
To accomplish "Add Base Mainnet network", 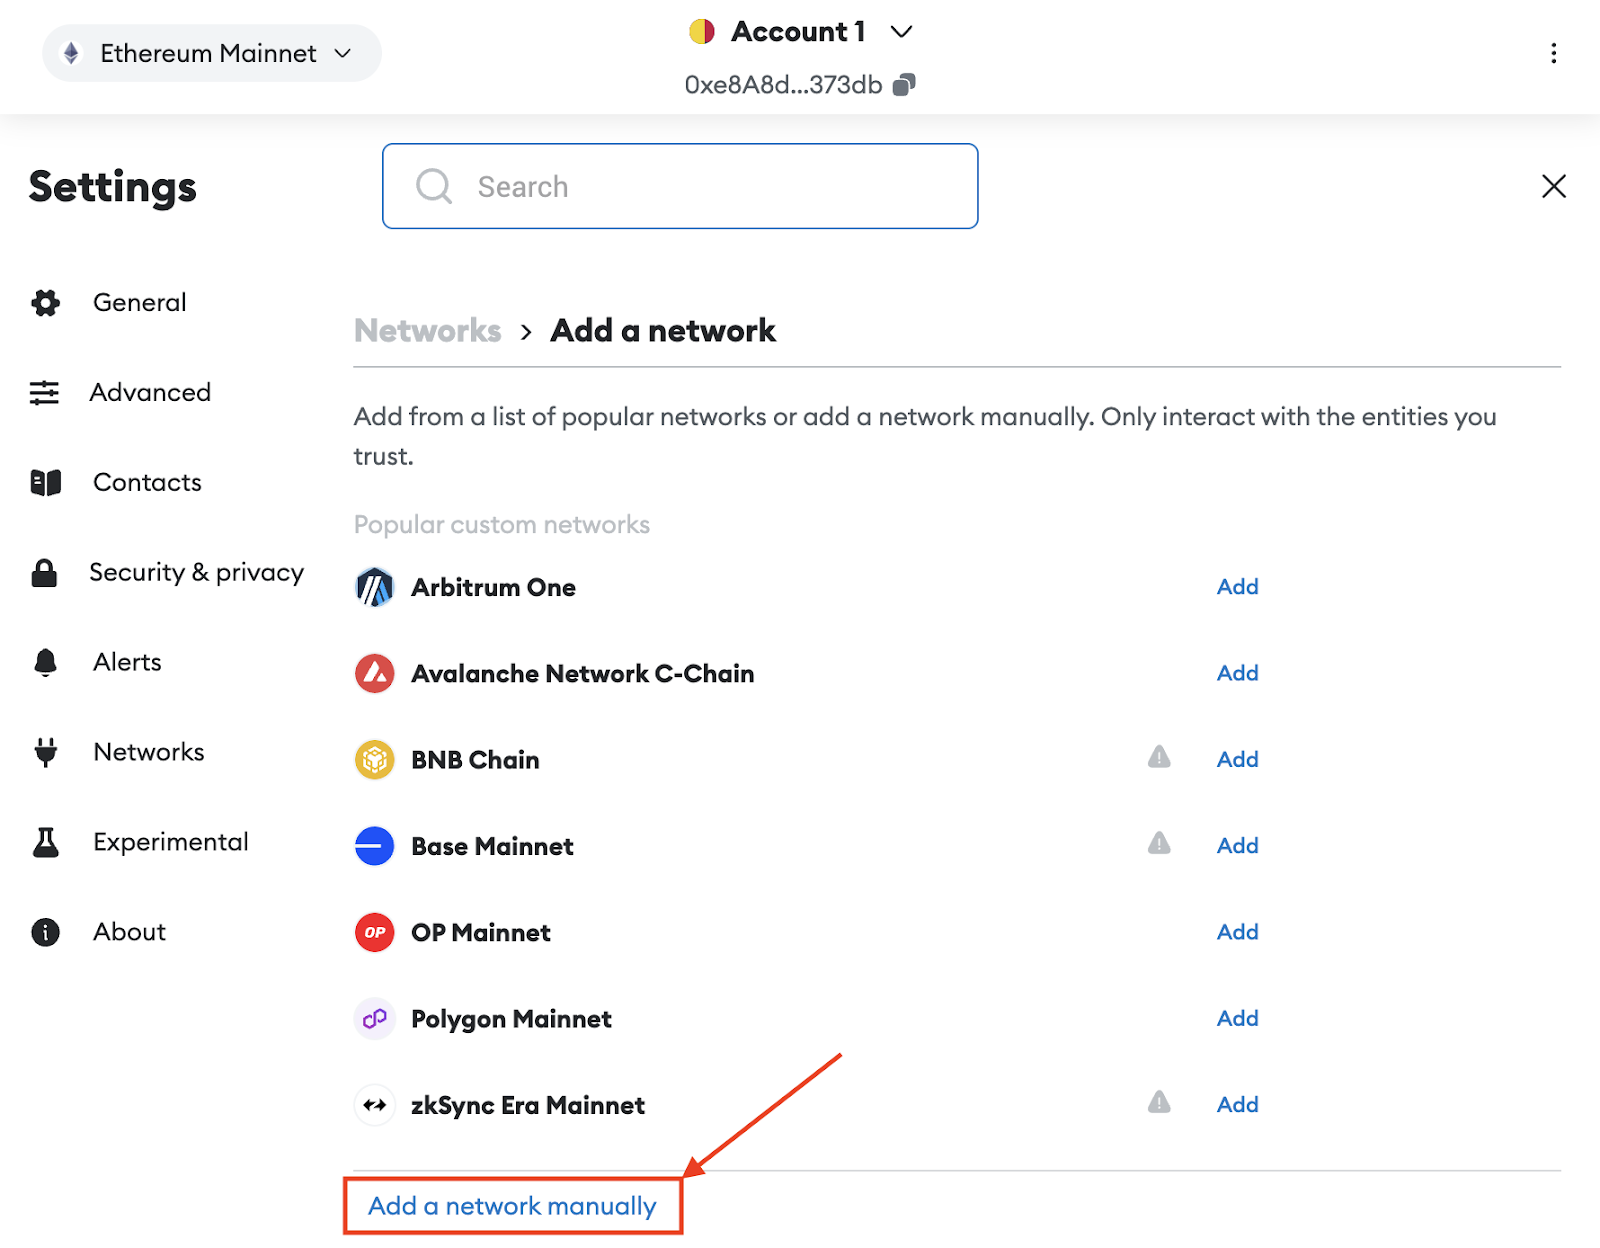I will (x=1237, y=845).
